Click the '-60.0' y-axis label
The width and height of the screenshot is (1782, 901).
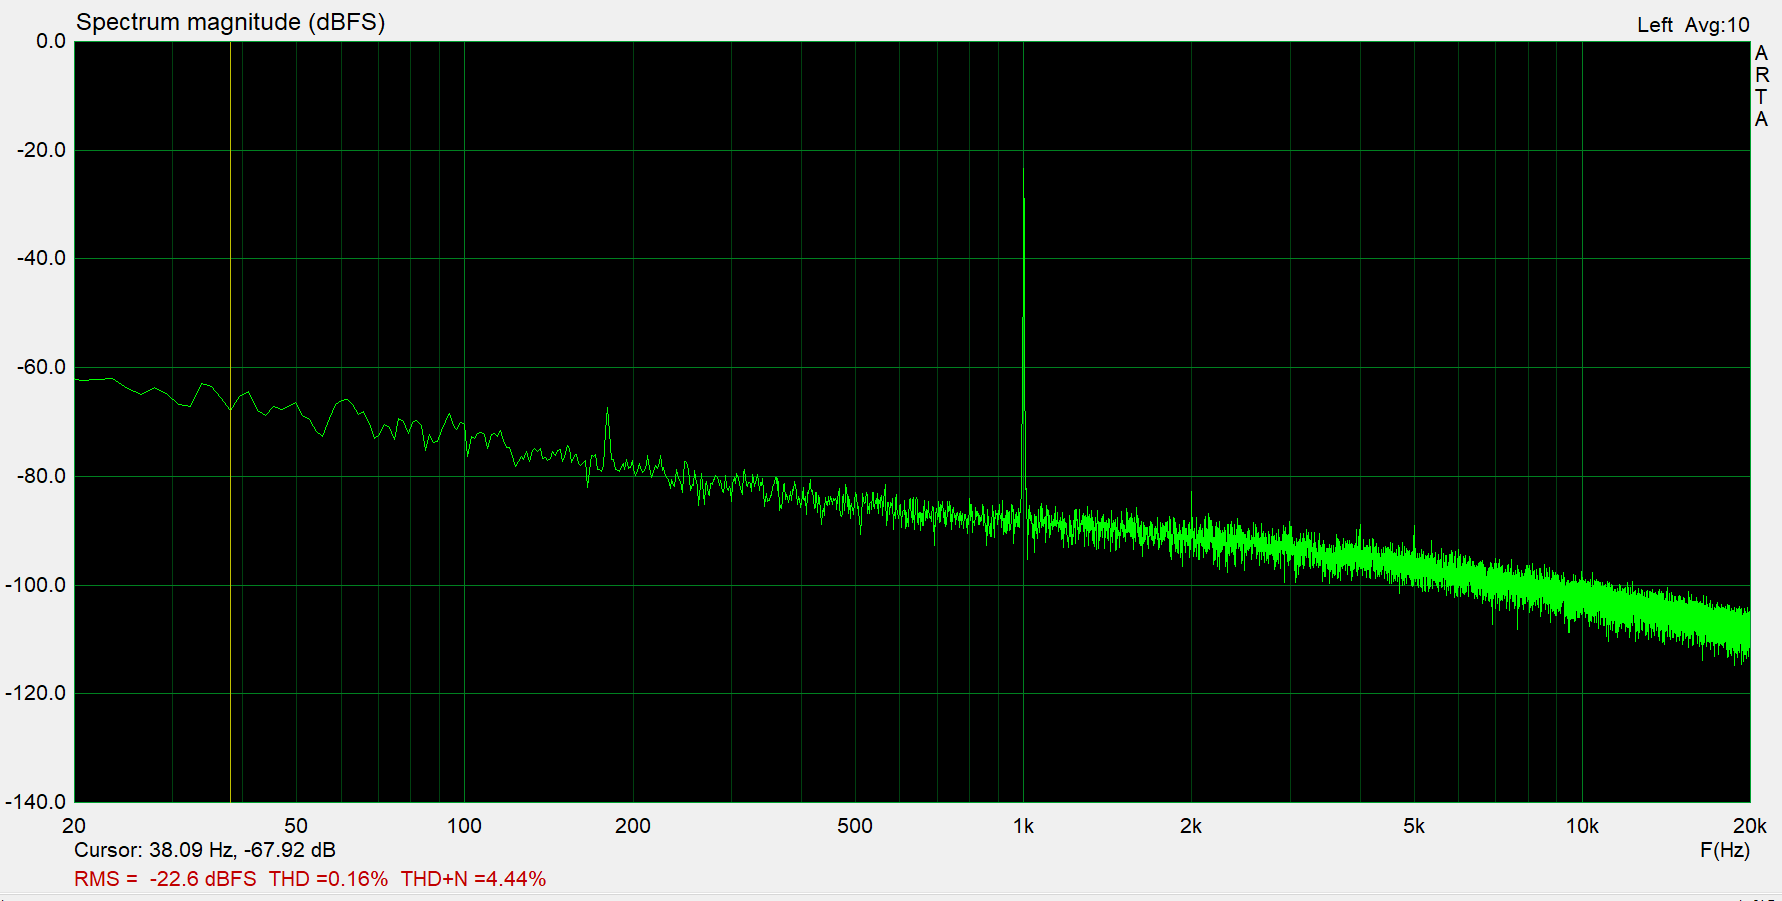pos(42,367)
